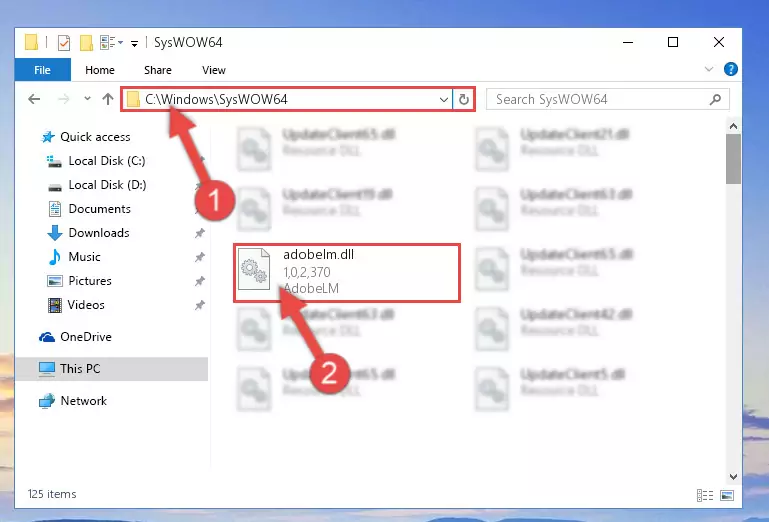This screenshot has height=522, width=769.
Task: Click the New folder icon in title bar
Action: [86, 43]
